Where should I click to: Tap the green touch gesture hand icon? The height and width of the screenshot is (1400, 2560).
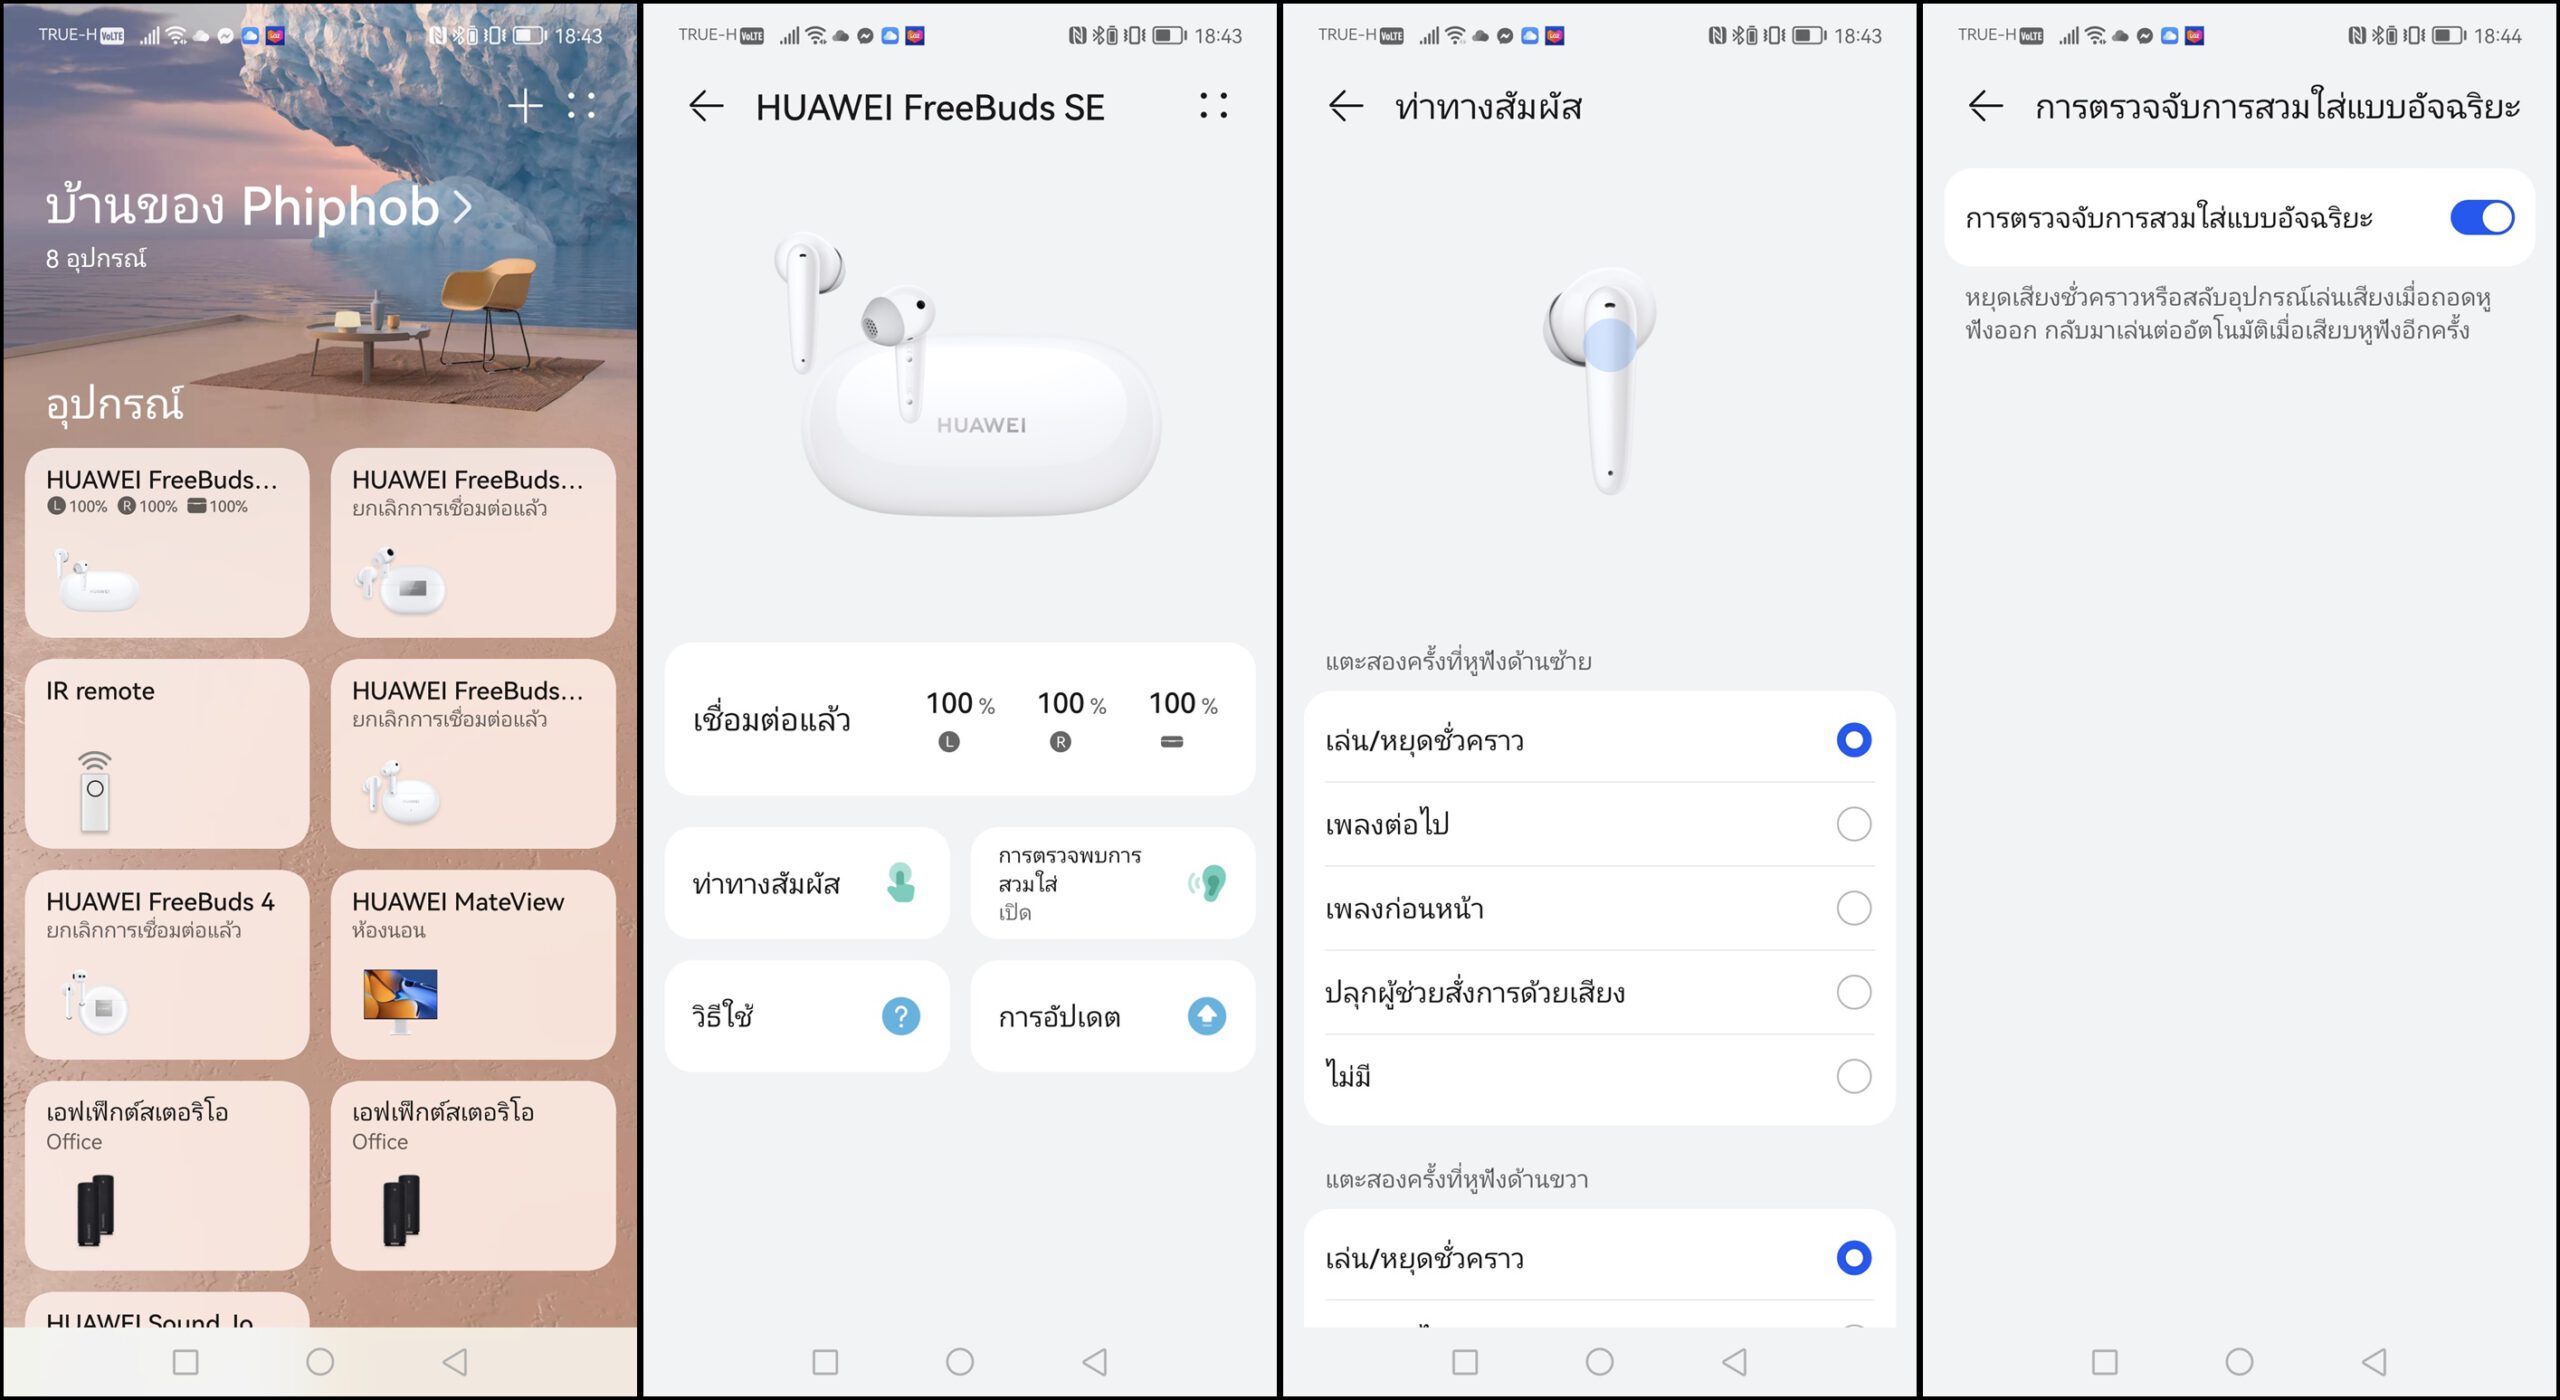pyautogui.click(x=901, y=883)
